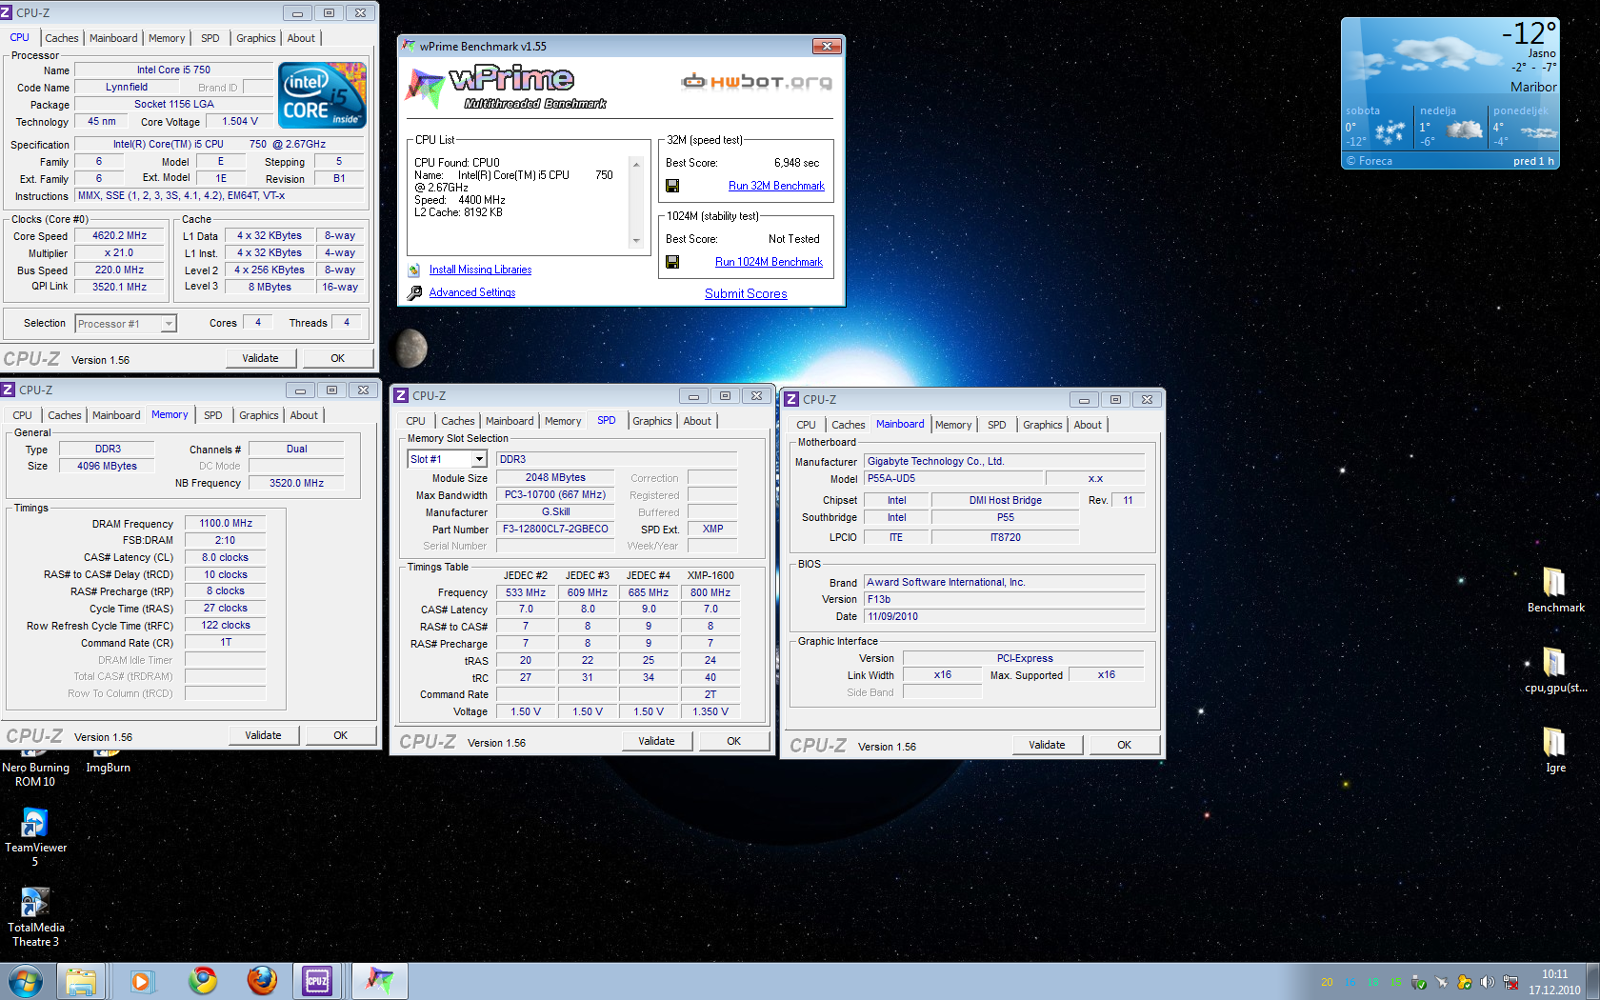Launch Windows Media Player from the taskbar
The image size is (1600, 1000).
click(141, 981)
